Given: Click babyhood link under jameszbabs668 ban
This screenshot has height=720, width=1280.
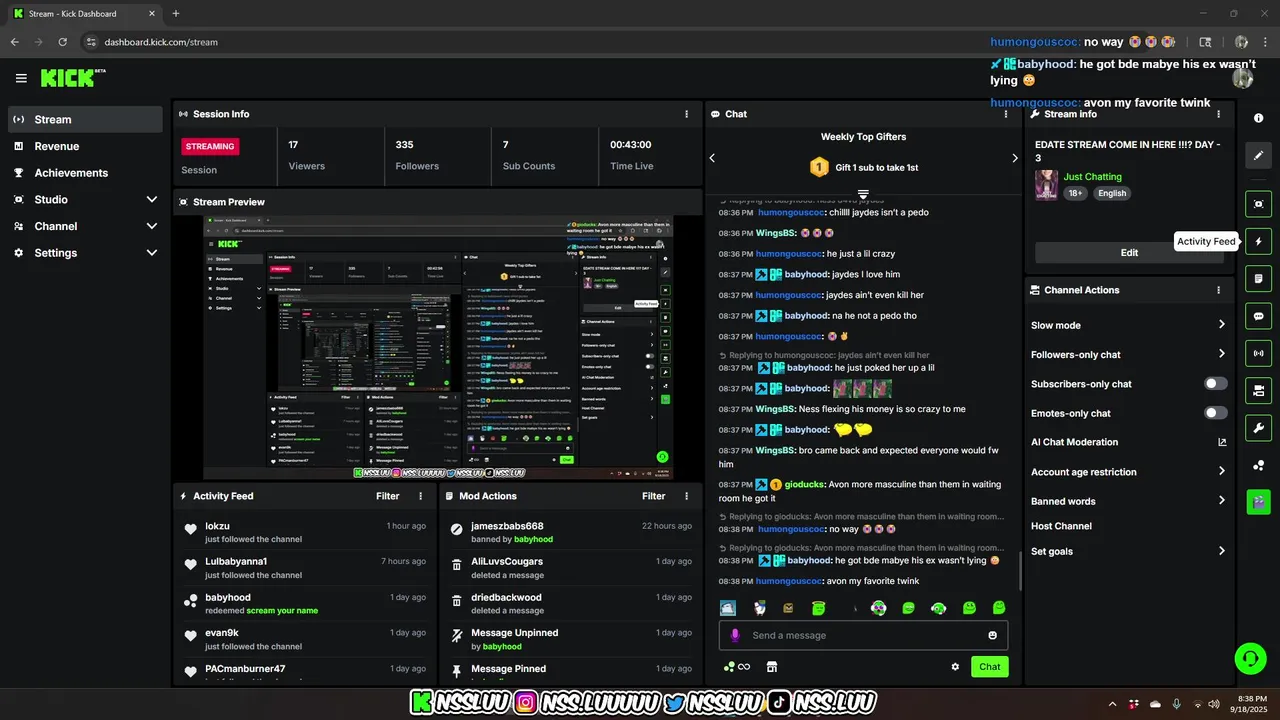Looking at the screenshot, I should tap(533, 539).
